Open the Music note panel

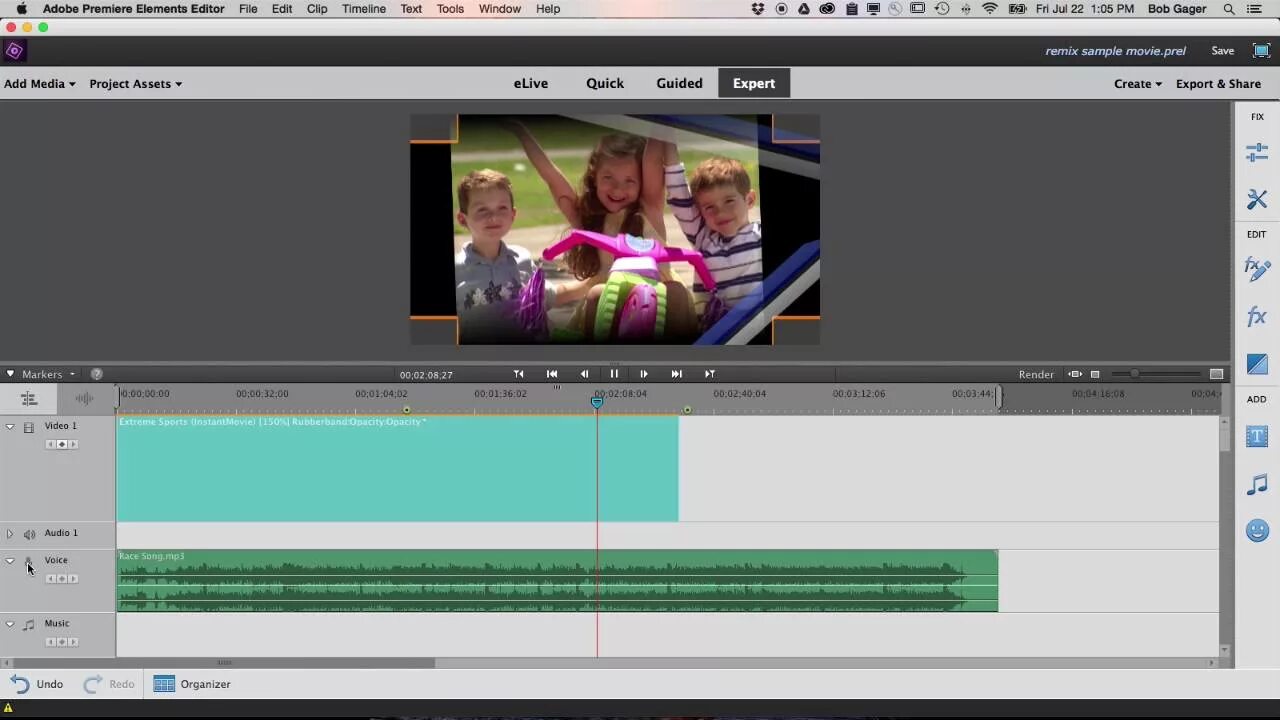(1257, 485)
